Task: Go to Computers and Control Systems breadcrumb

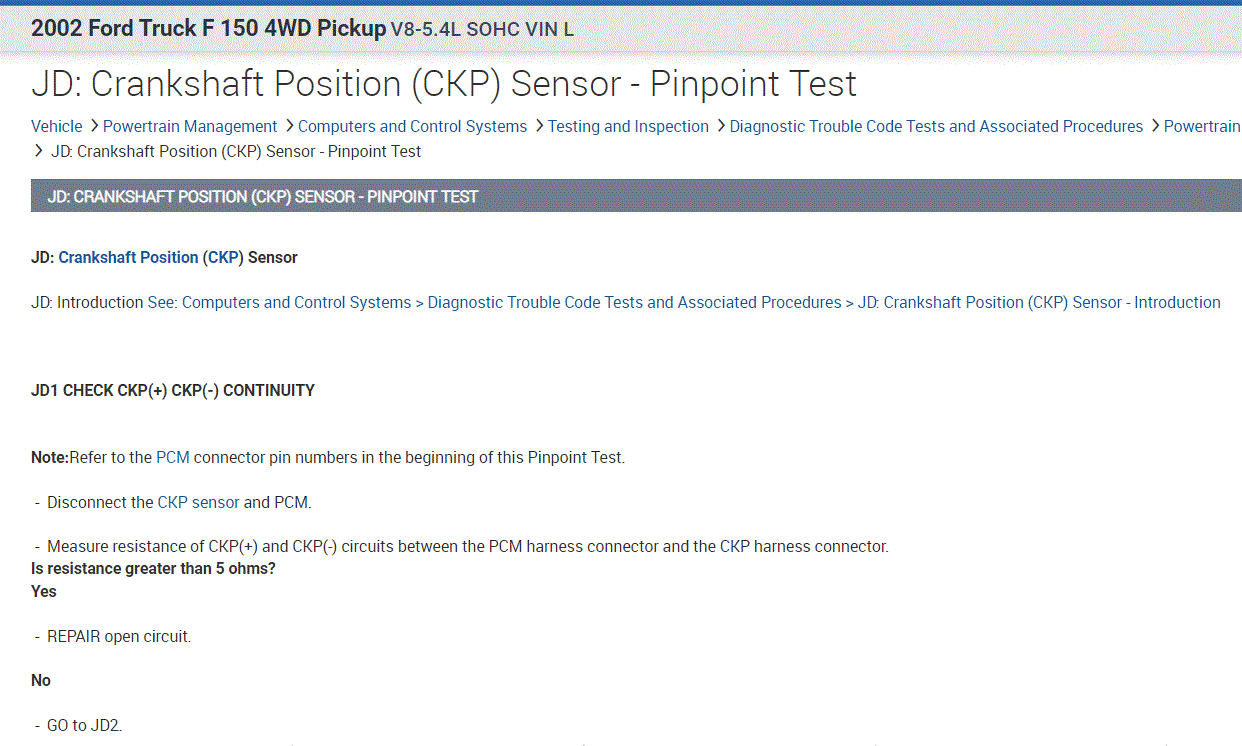Action: pos(412,127)
